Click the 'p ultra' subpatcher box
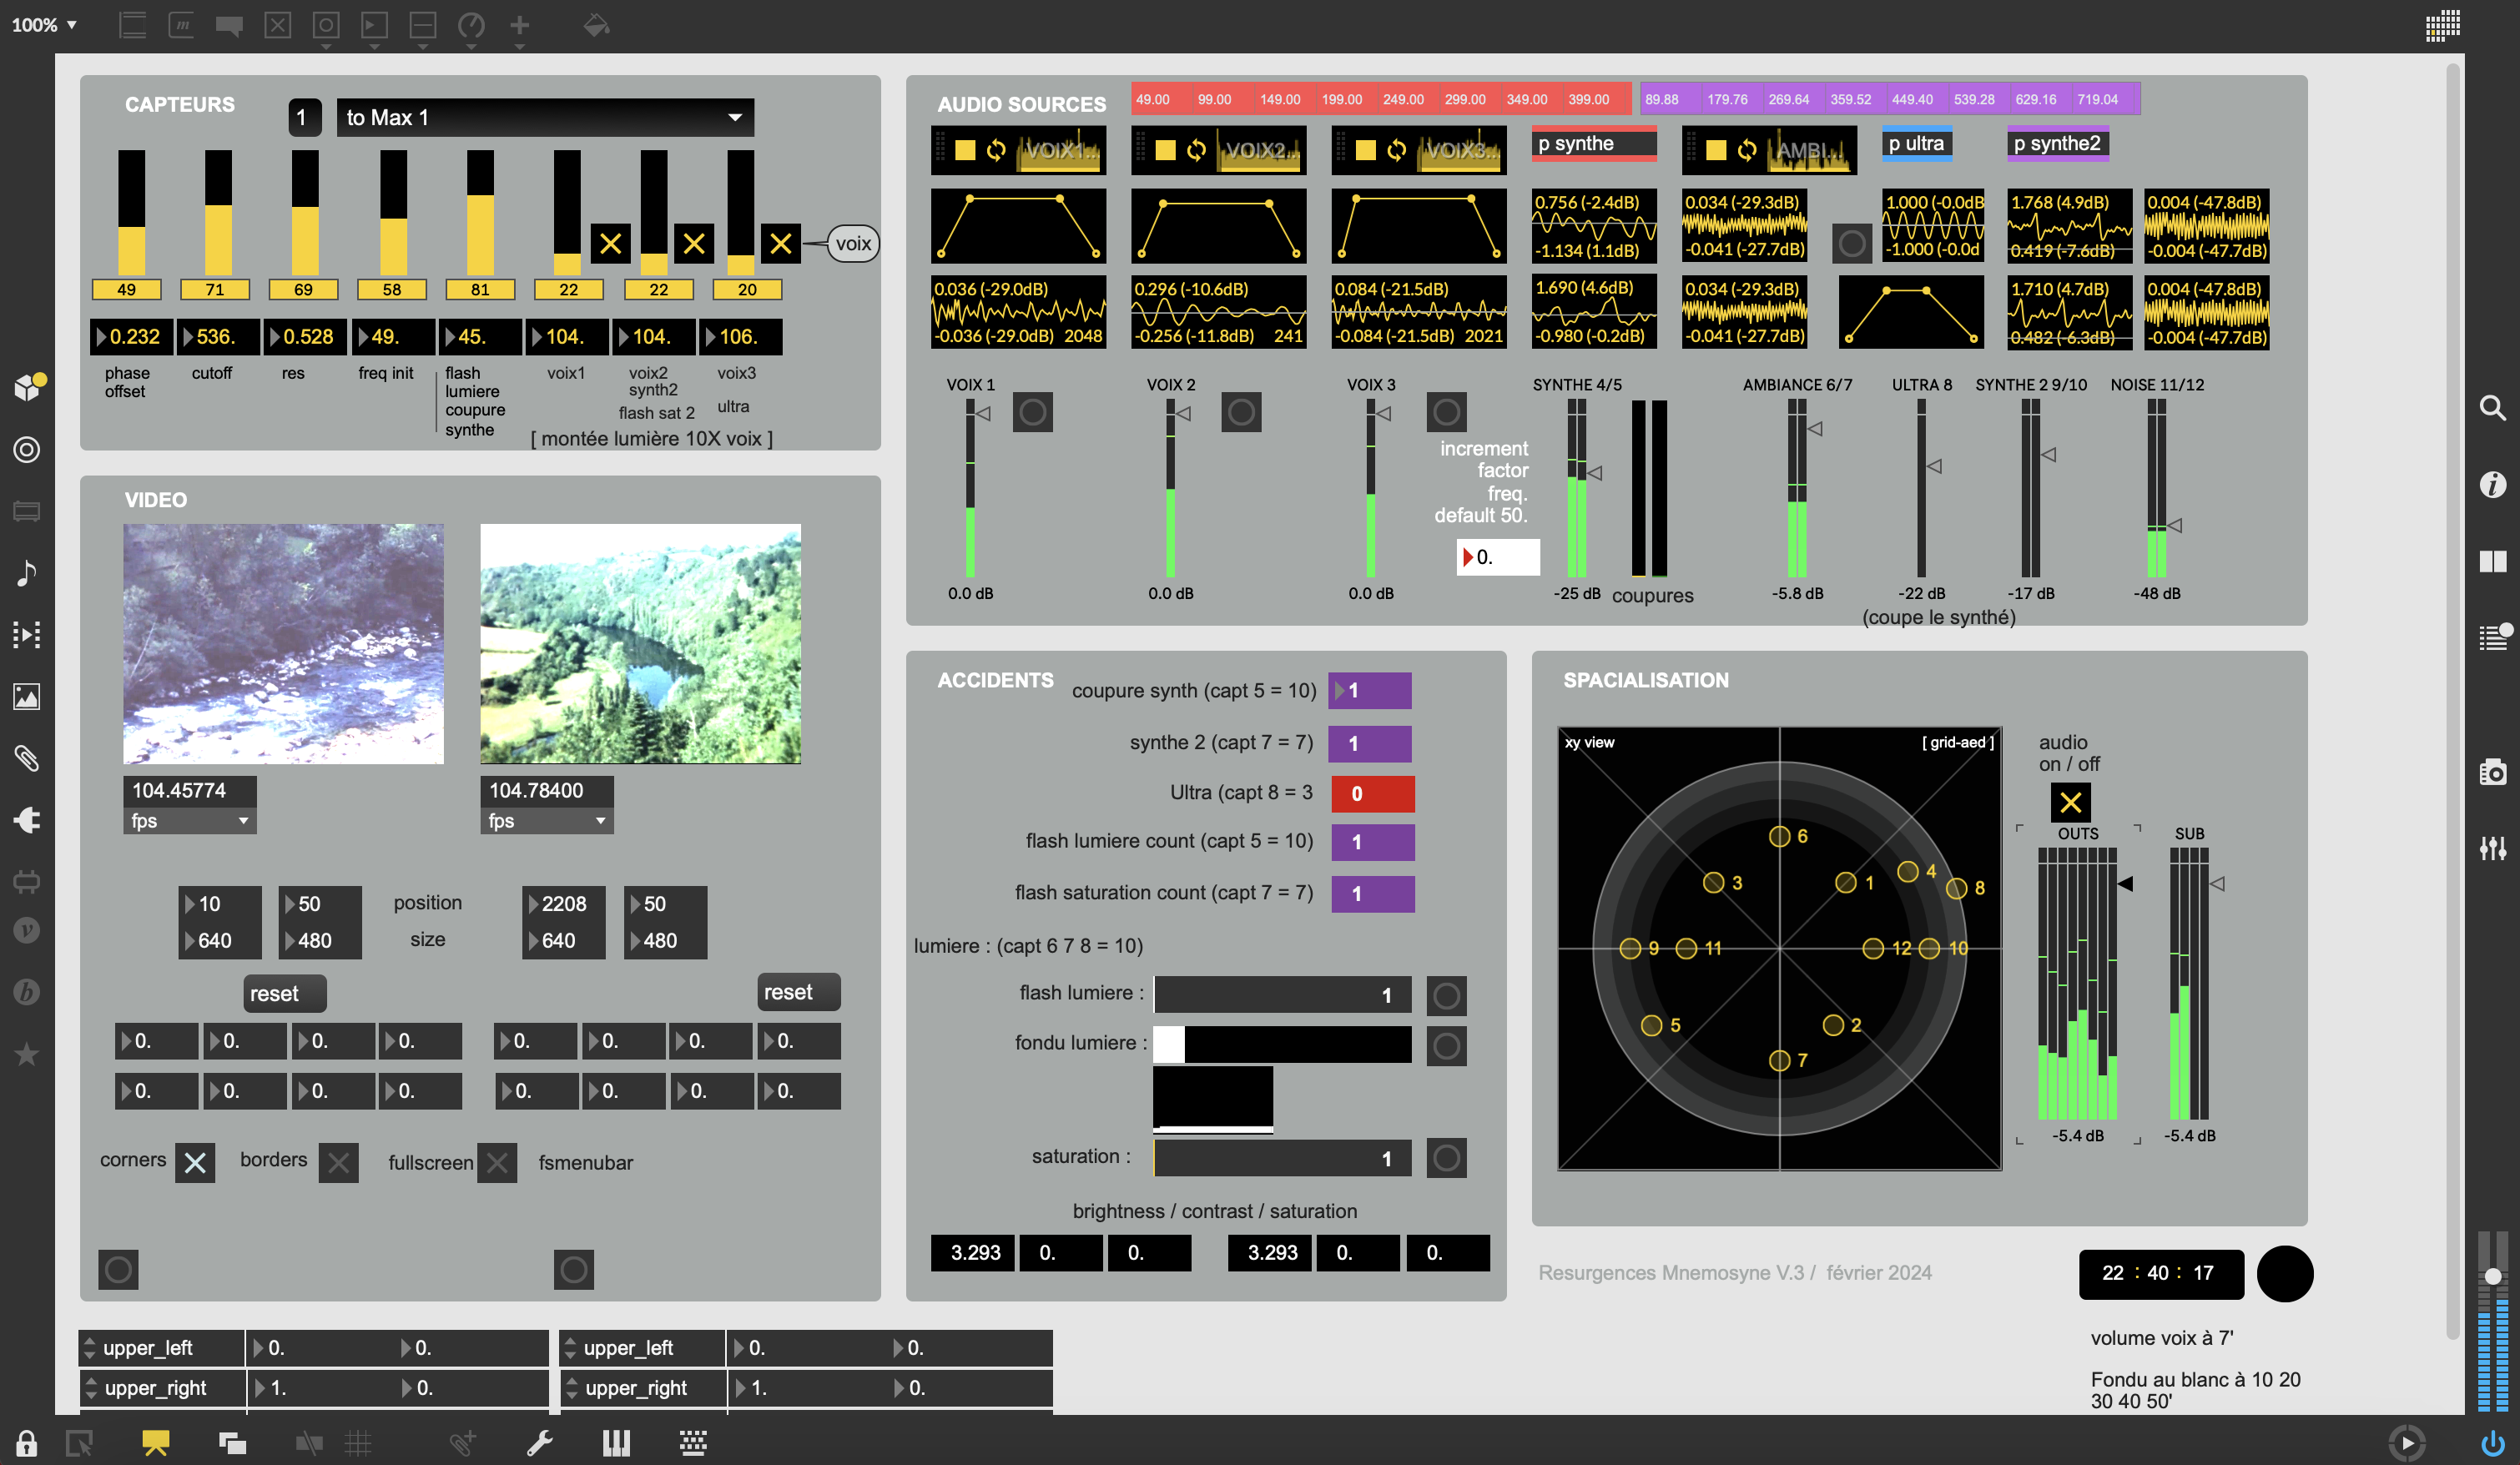The image size is (2520, 1465). point(1915,144)
